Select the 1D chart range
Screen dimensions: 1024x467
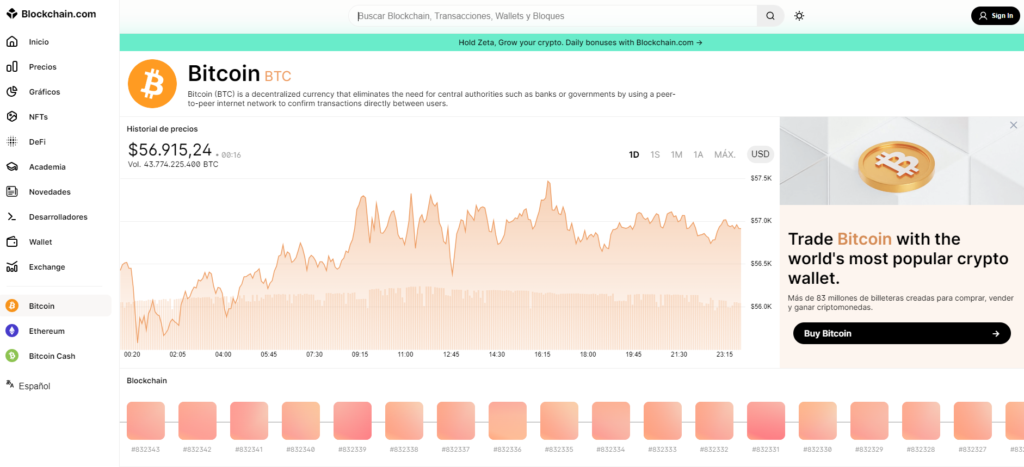click(633, 155)
